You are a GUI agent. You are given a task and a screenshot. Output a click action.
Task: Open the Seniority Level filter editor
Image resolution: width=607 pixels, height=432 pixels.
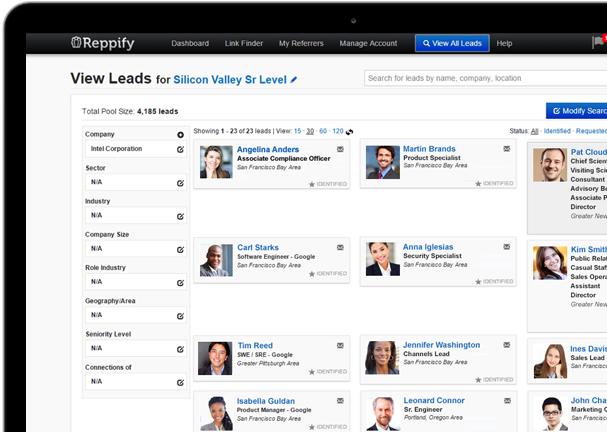click(180, 349)
